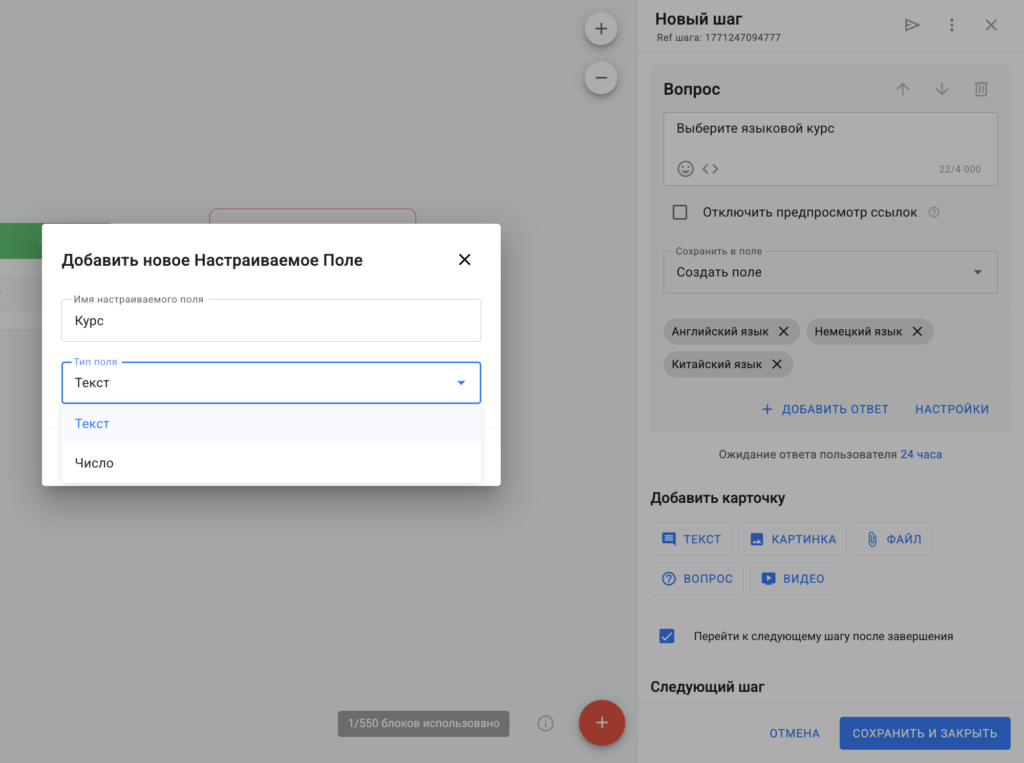This screenshot has height=763, width=1024.
Task: Open the emoji picker in question field
Action: [686, 169]
